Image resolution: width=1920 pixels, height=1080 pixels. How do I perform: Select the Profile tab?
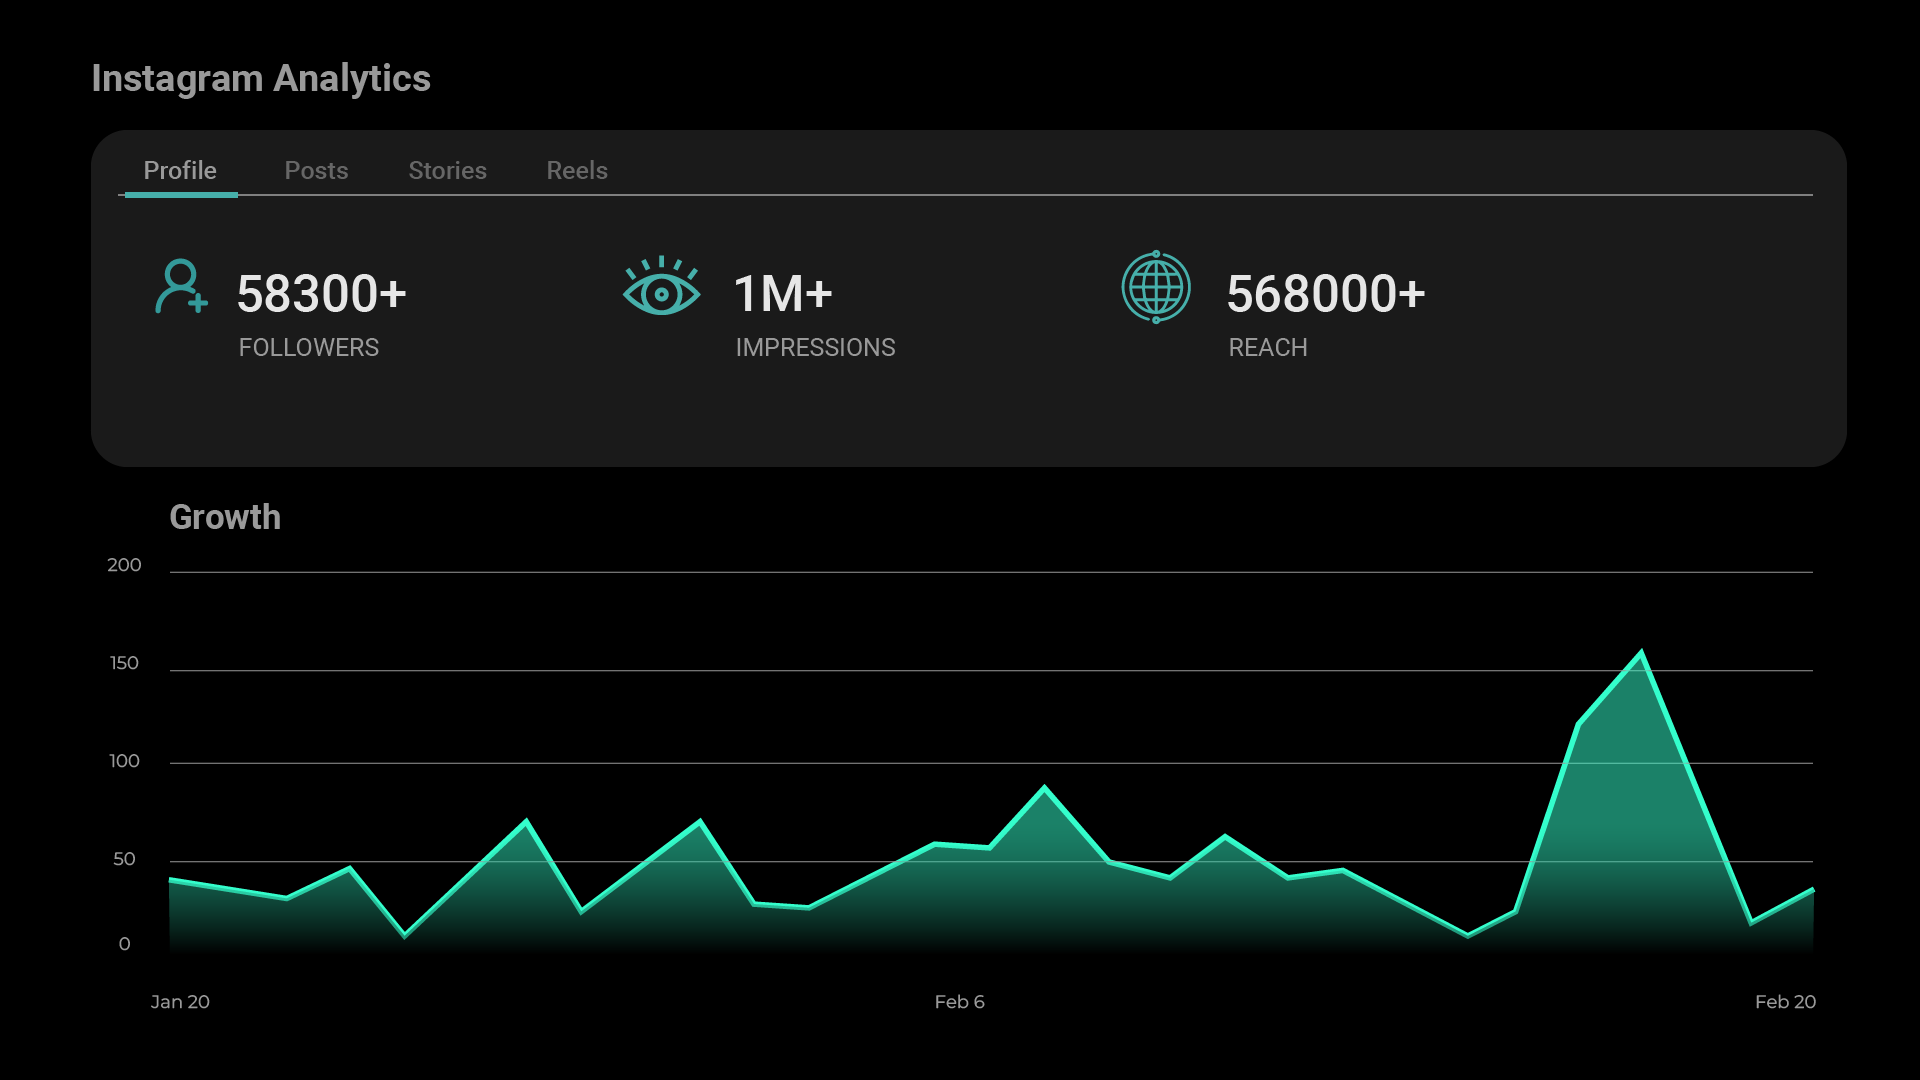click(180, 170)
